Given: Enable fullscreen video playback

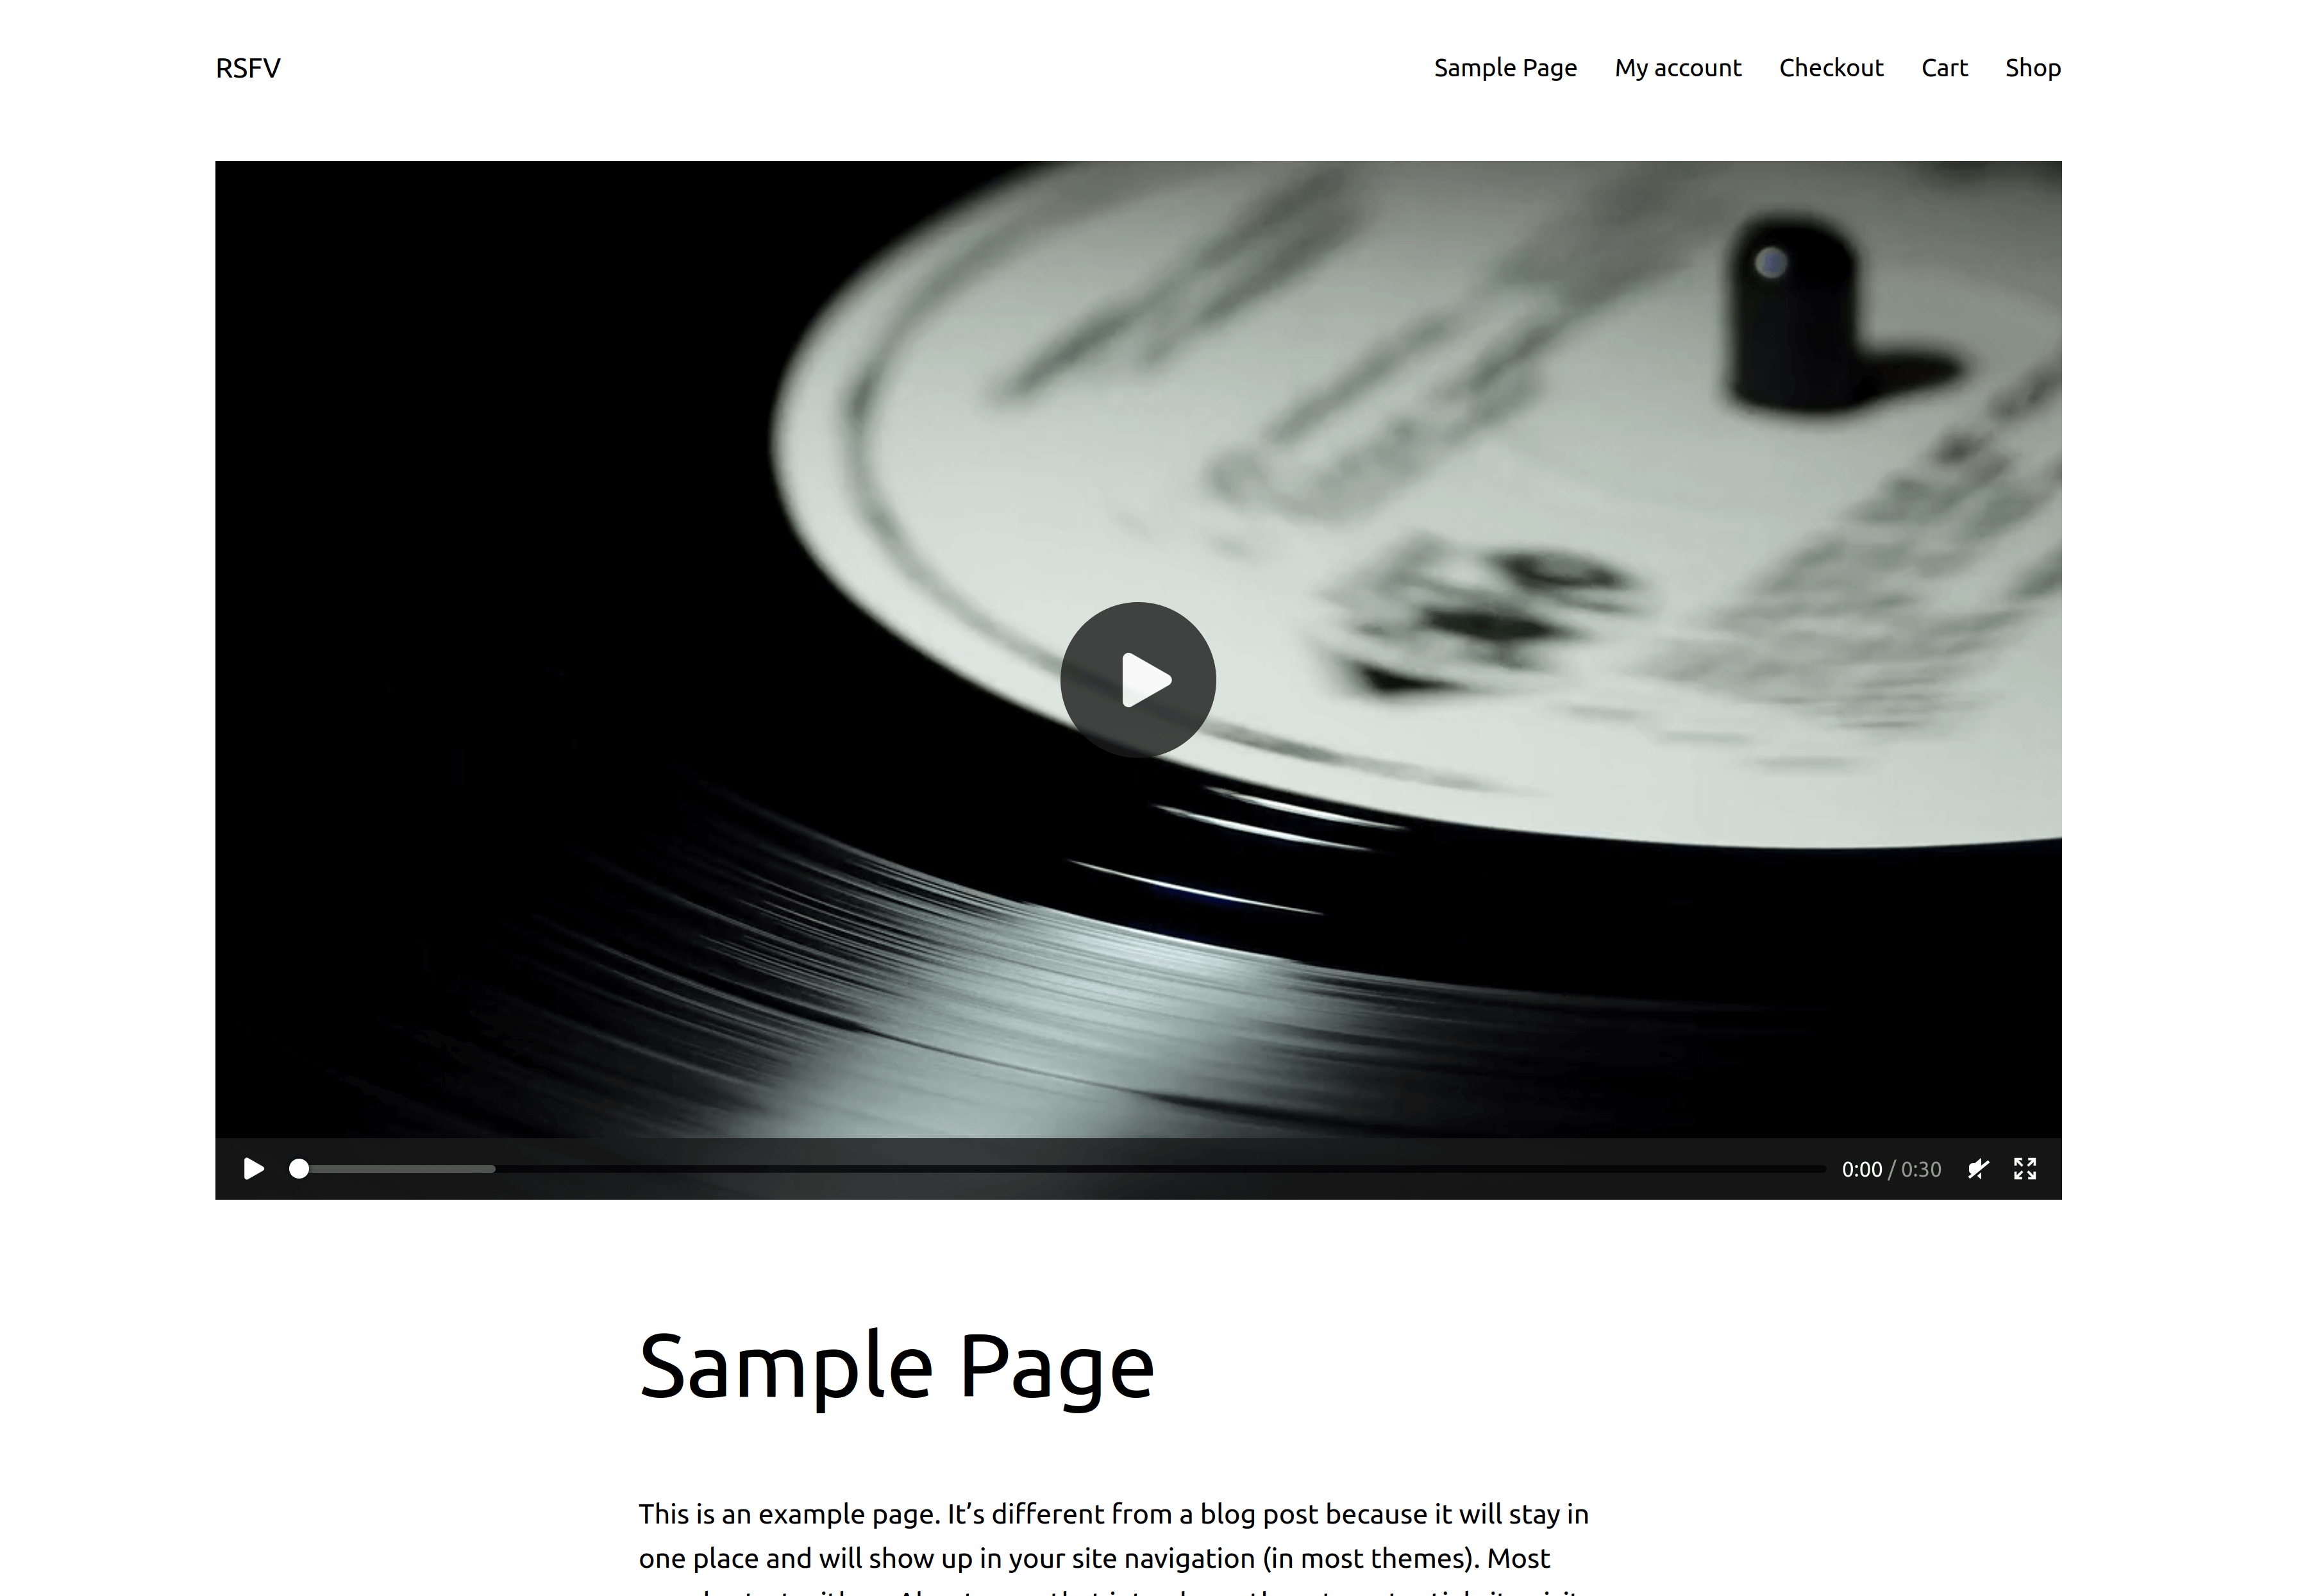Looking at the screenshot, I should (x=2027, y=1168).
